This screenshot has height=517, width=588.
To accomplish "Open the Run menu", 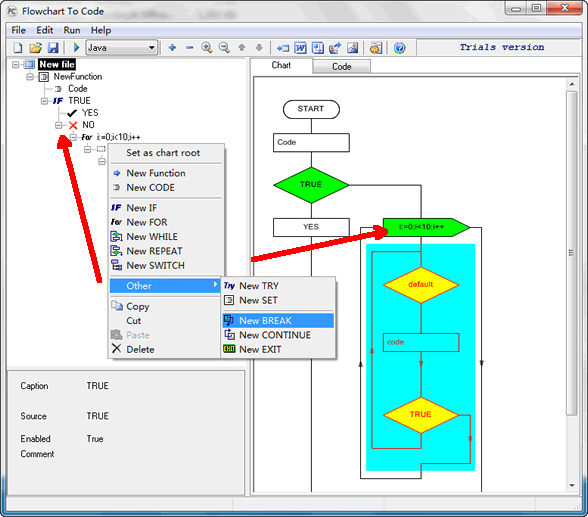I will tap(72, 30).
